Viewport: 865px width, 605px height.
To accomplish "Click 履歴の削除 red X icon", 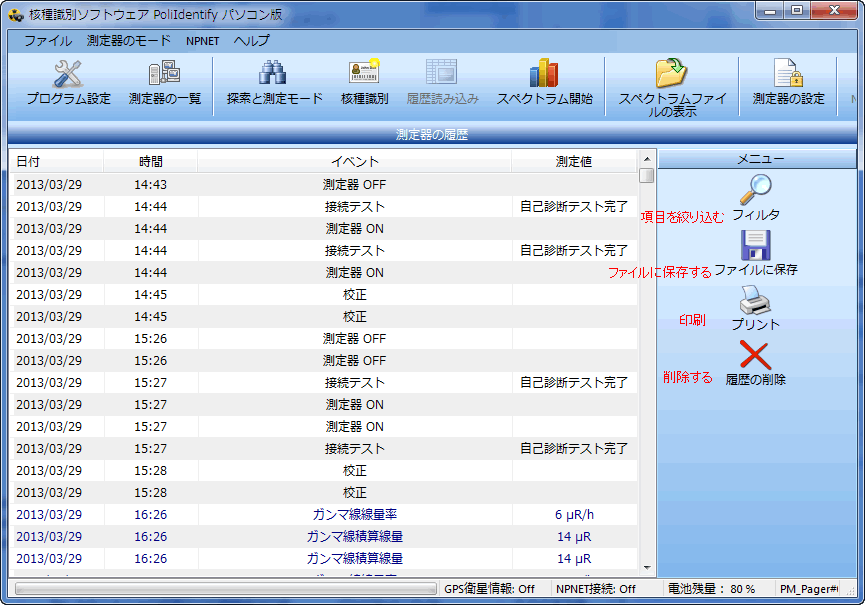I will pyautogui.click(x=755, y=355).
